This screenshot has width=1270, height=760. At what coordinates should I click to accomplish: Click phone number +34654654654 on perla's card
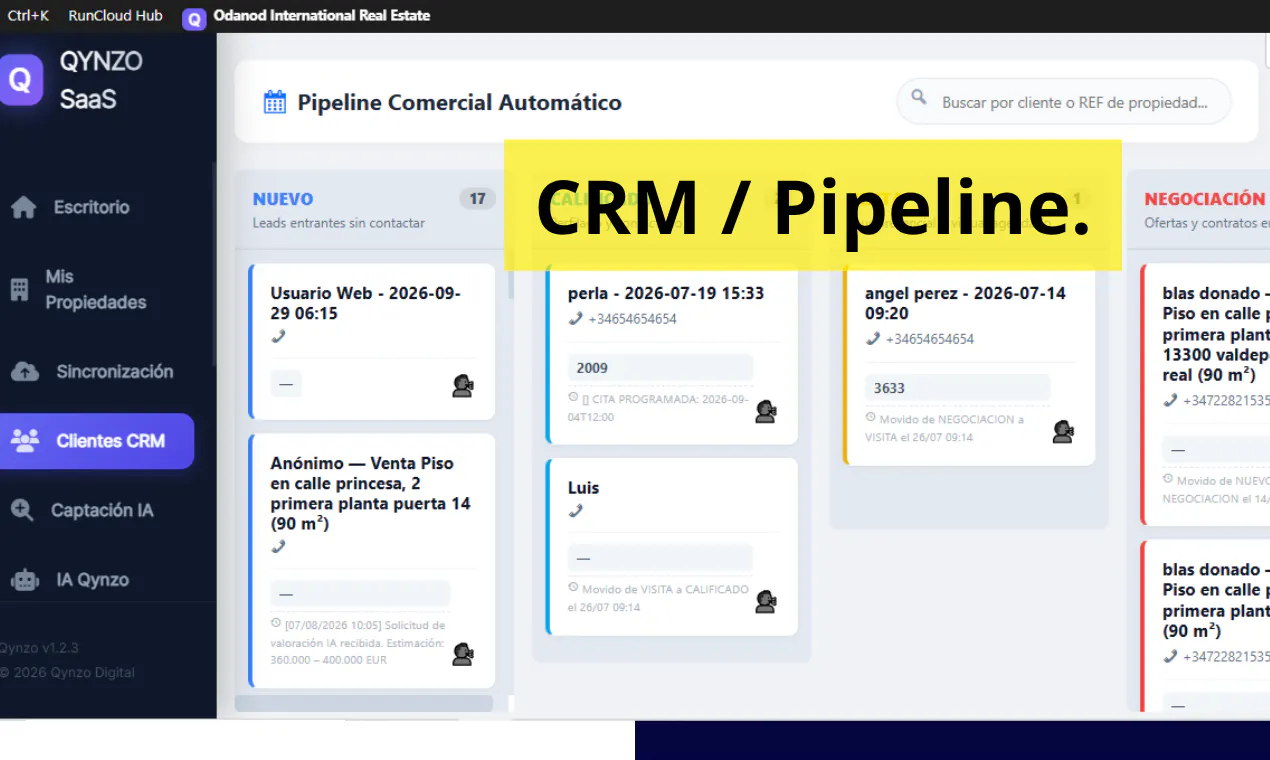pos(632,319)
